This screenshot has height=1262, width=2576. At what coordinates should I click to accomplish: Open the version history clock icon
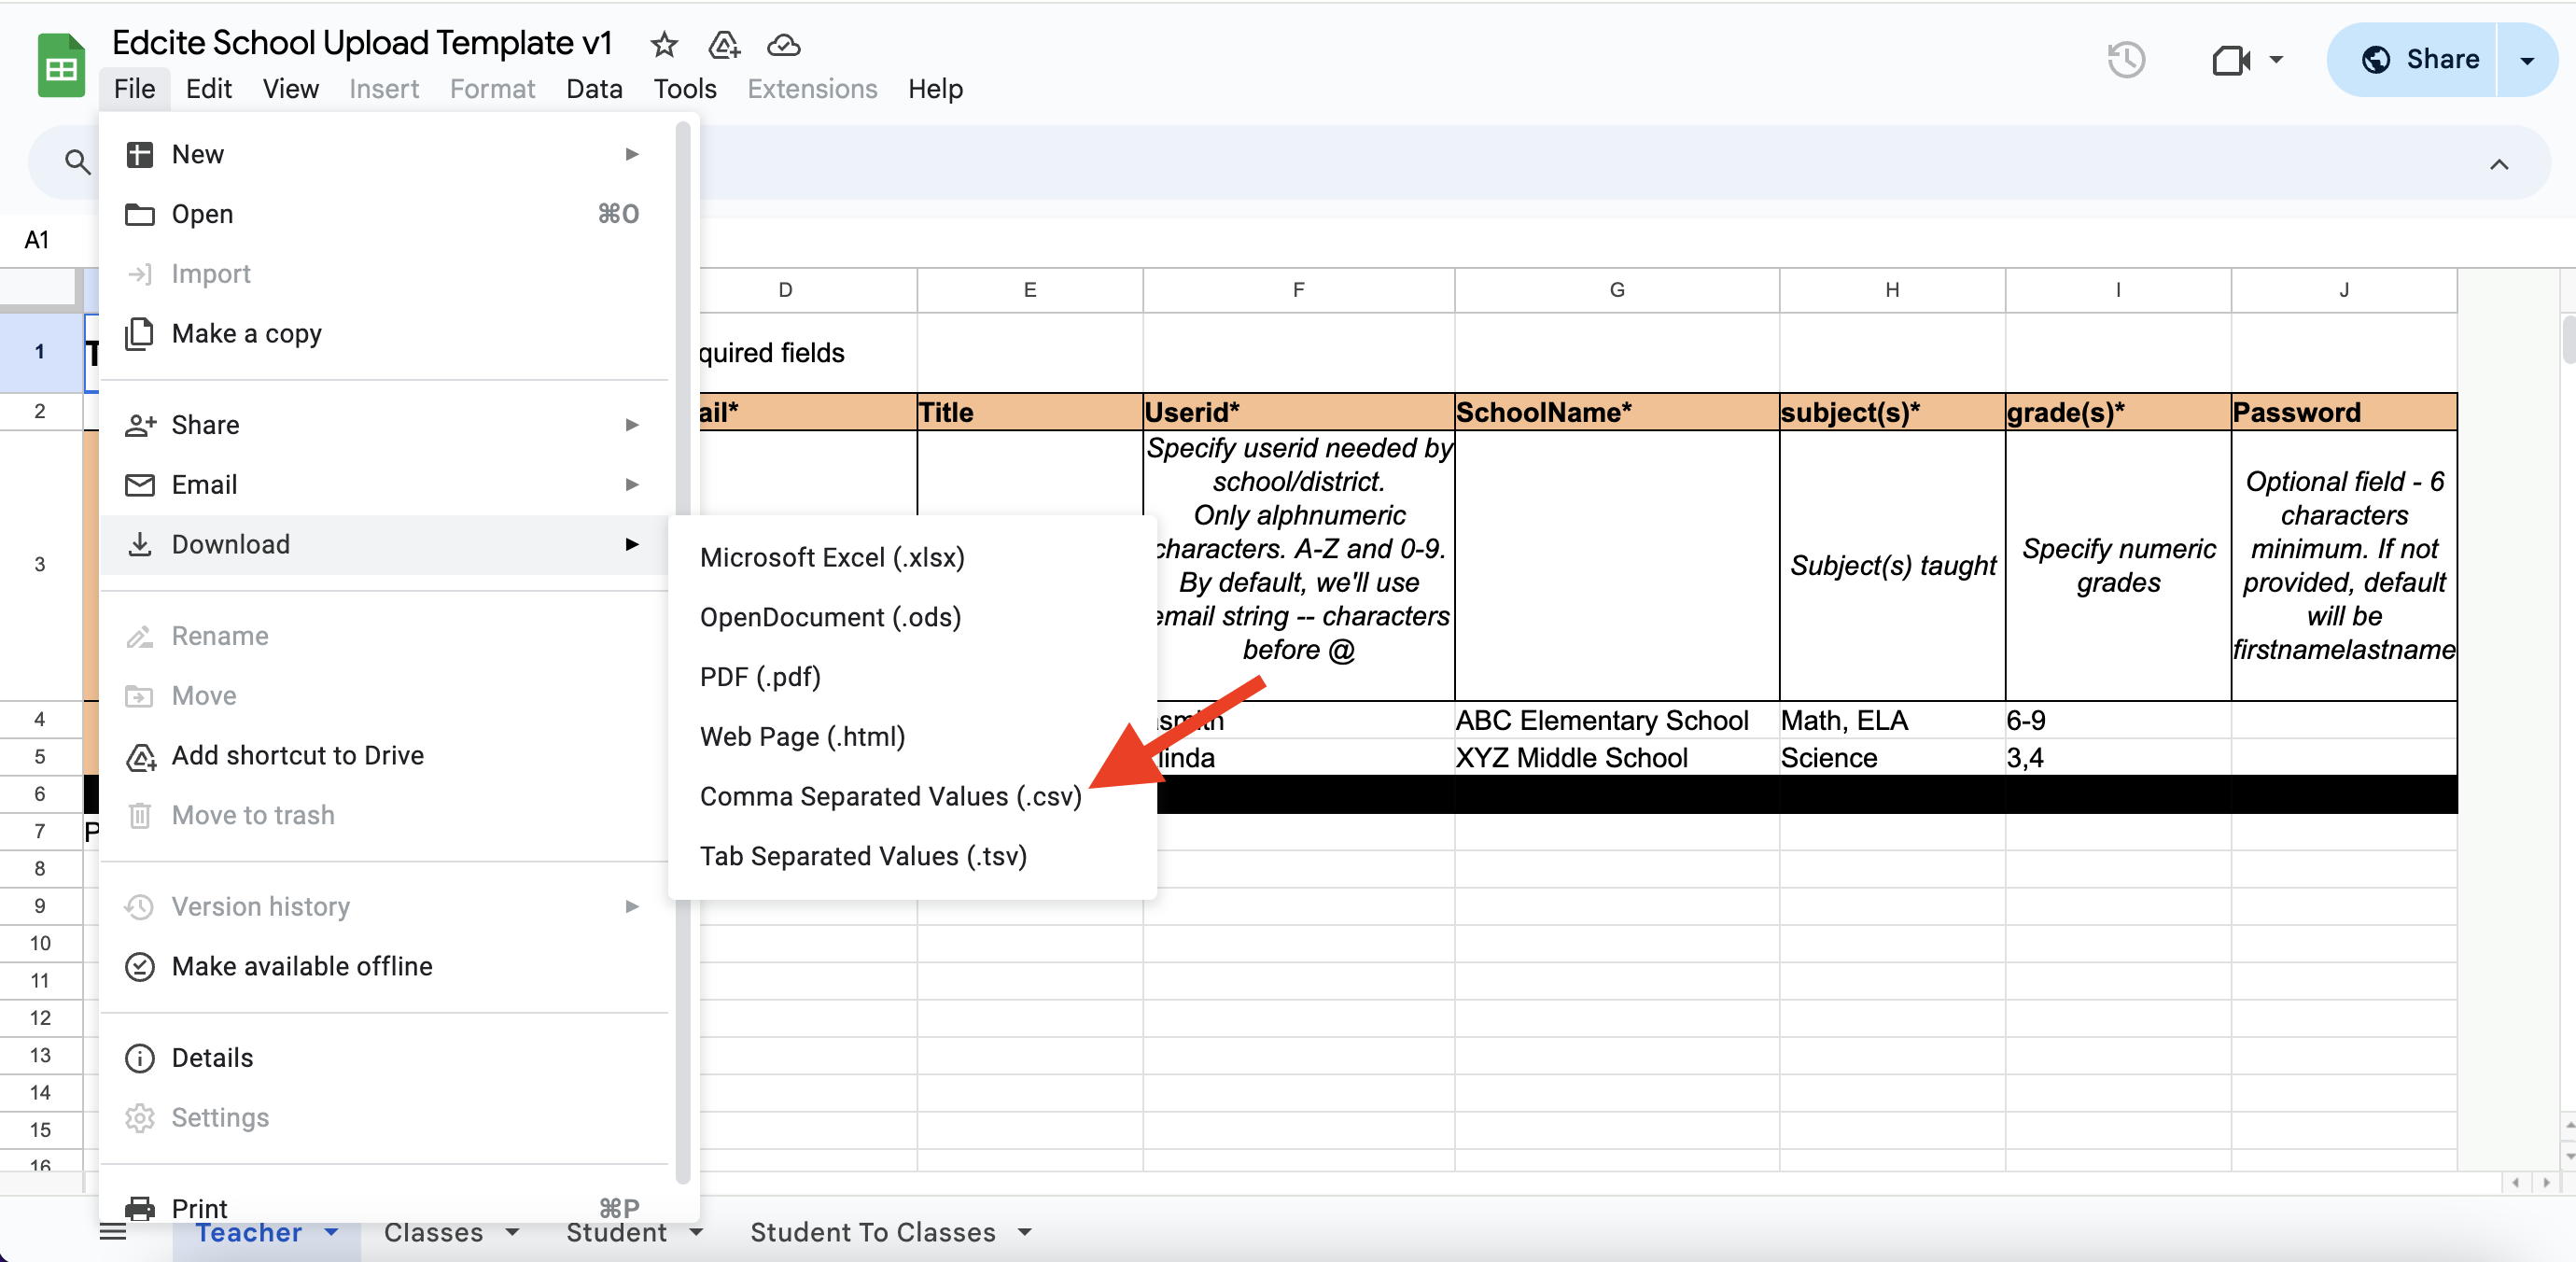2126,60
